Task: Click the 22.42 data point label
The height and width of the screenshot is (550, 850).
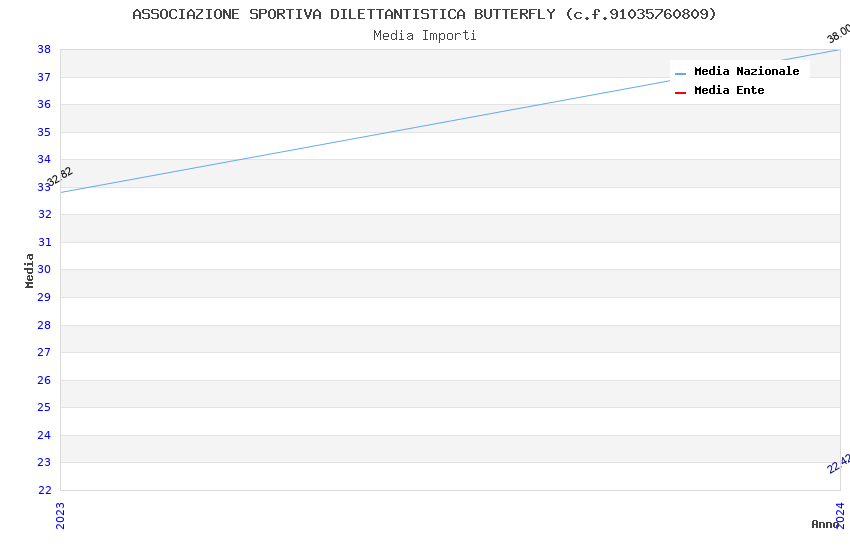Action: click(839, 464)
